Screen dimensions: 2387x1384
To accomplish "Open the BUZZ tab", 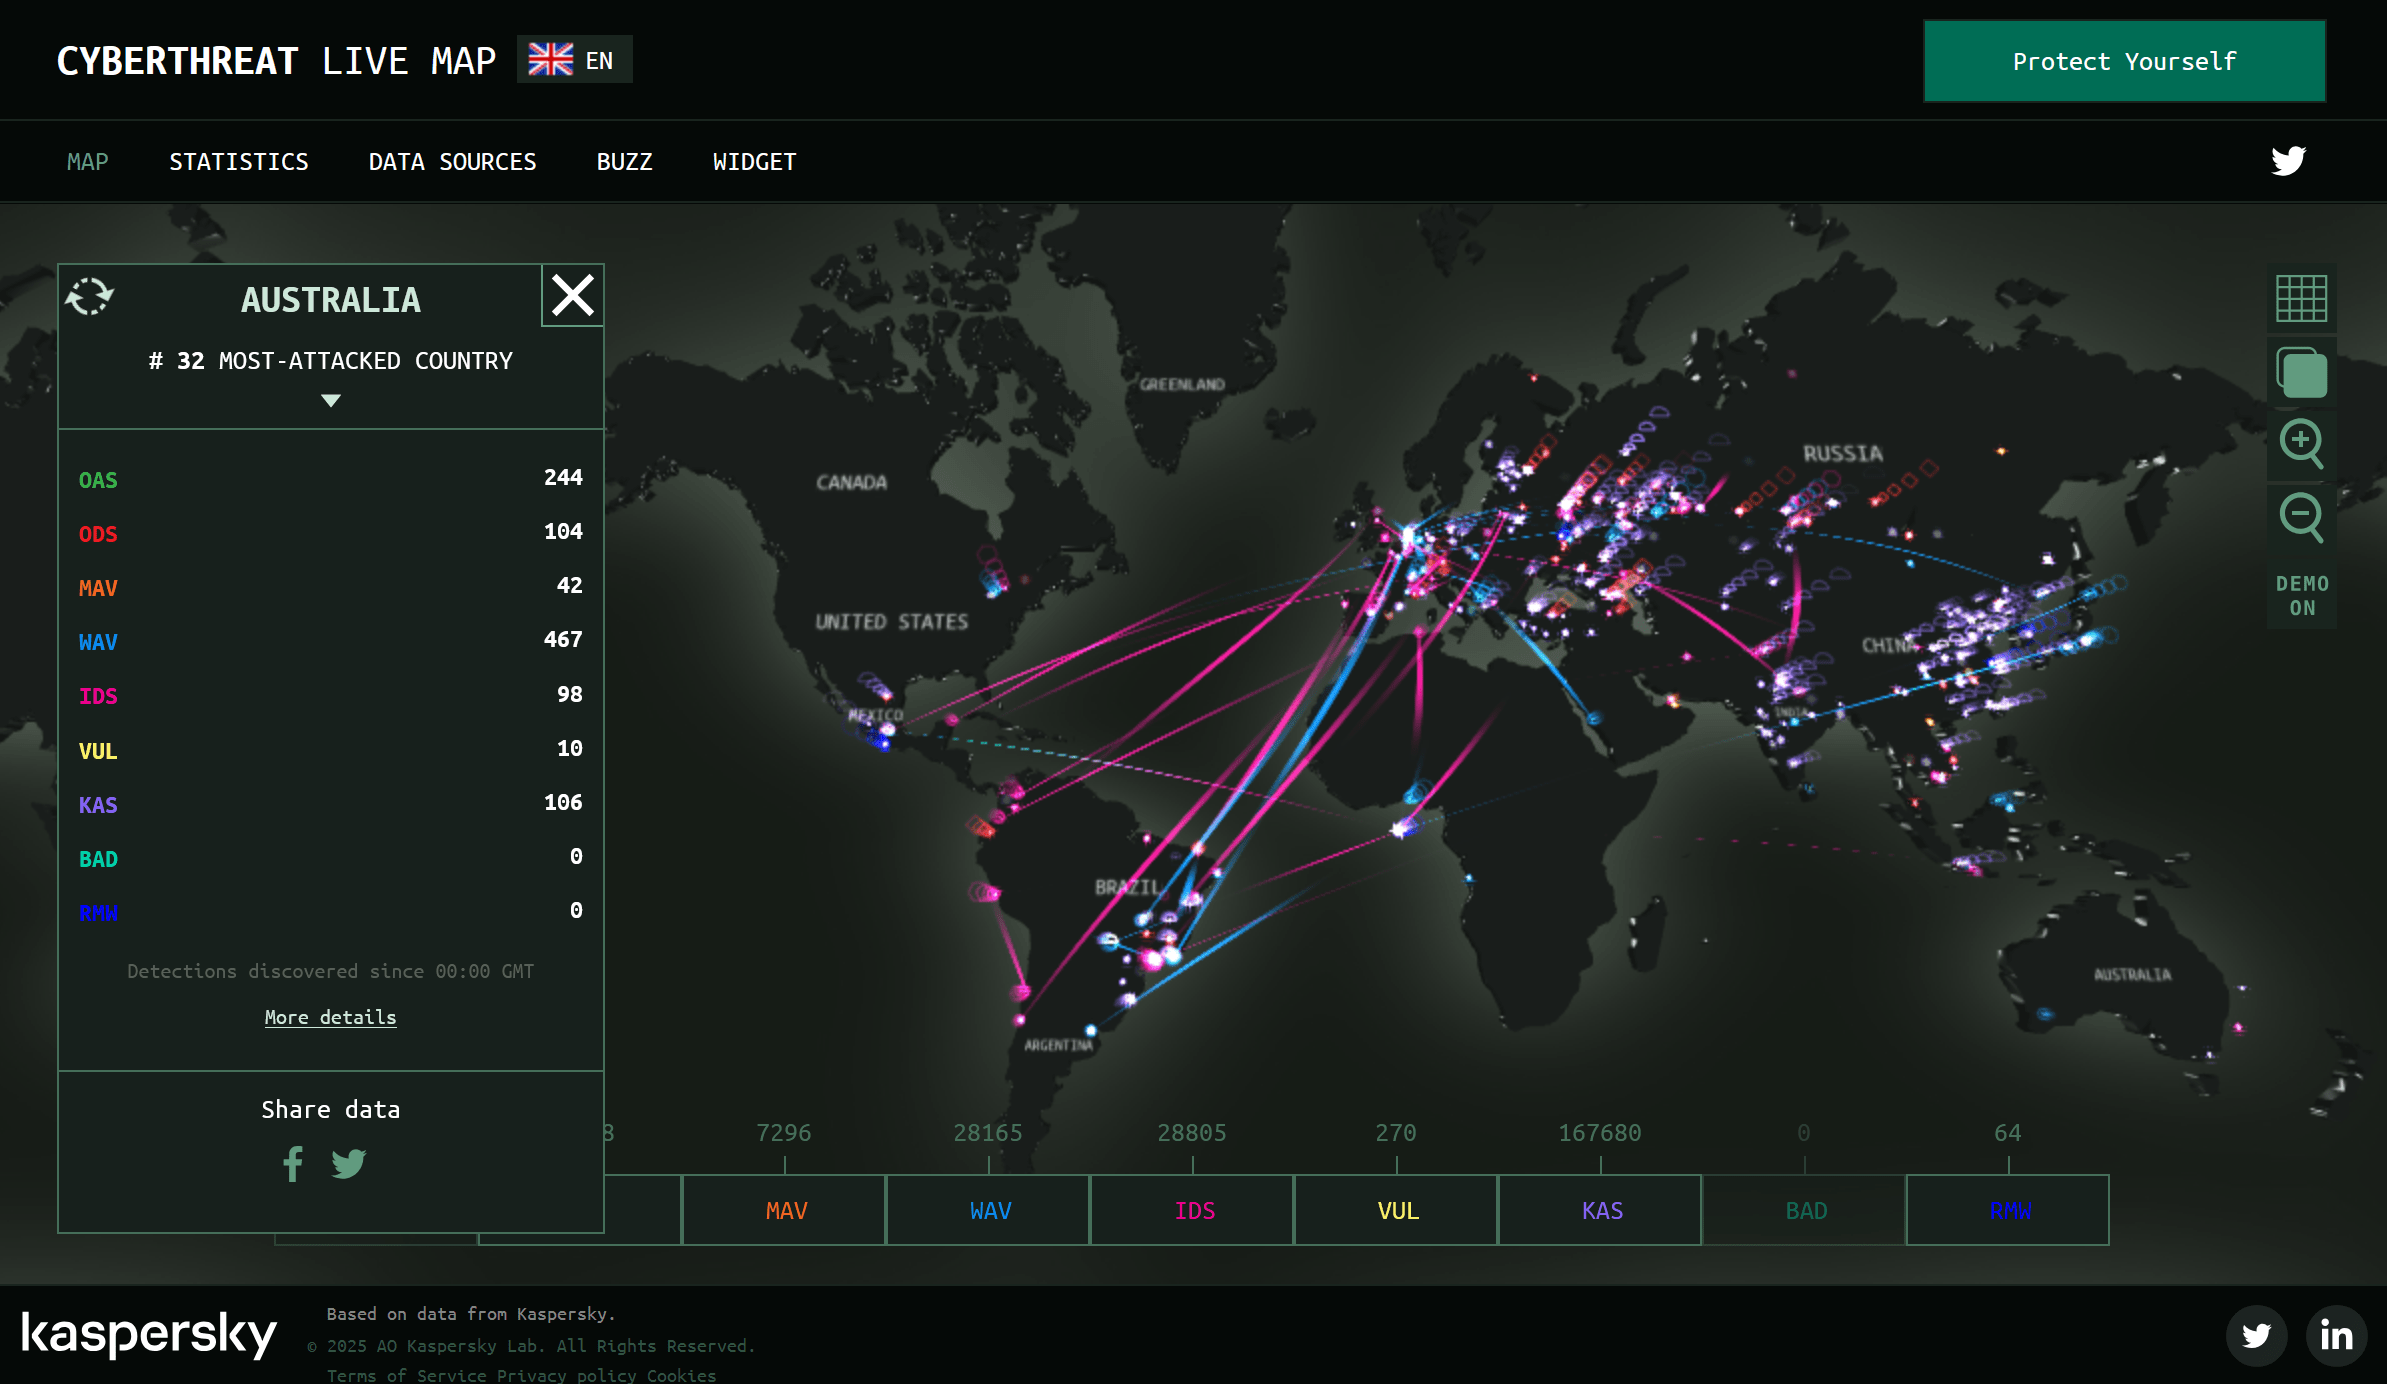I will (x=624, y=162).
